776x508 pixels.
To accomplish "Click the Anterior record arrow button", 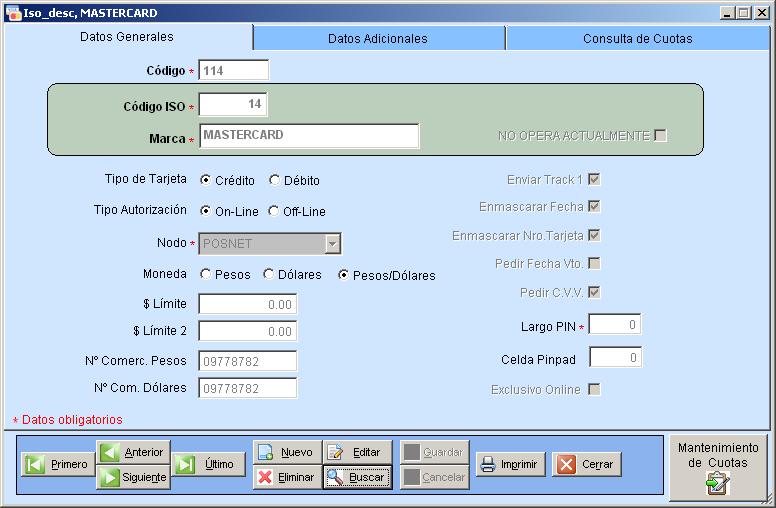I will coord(132,452).
